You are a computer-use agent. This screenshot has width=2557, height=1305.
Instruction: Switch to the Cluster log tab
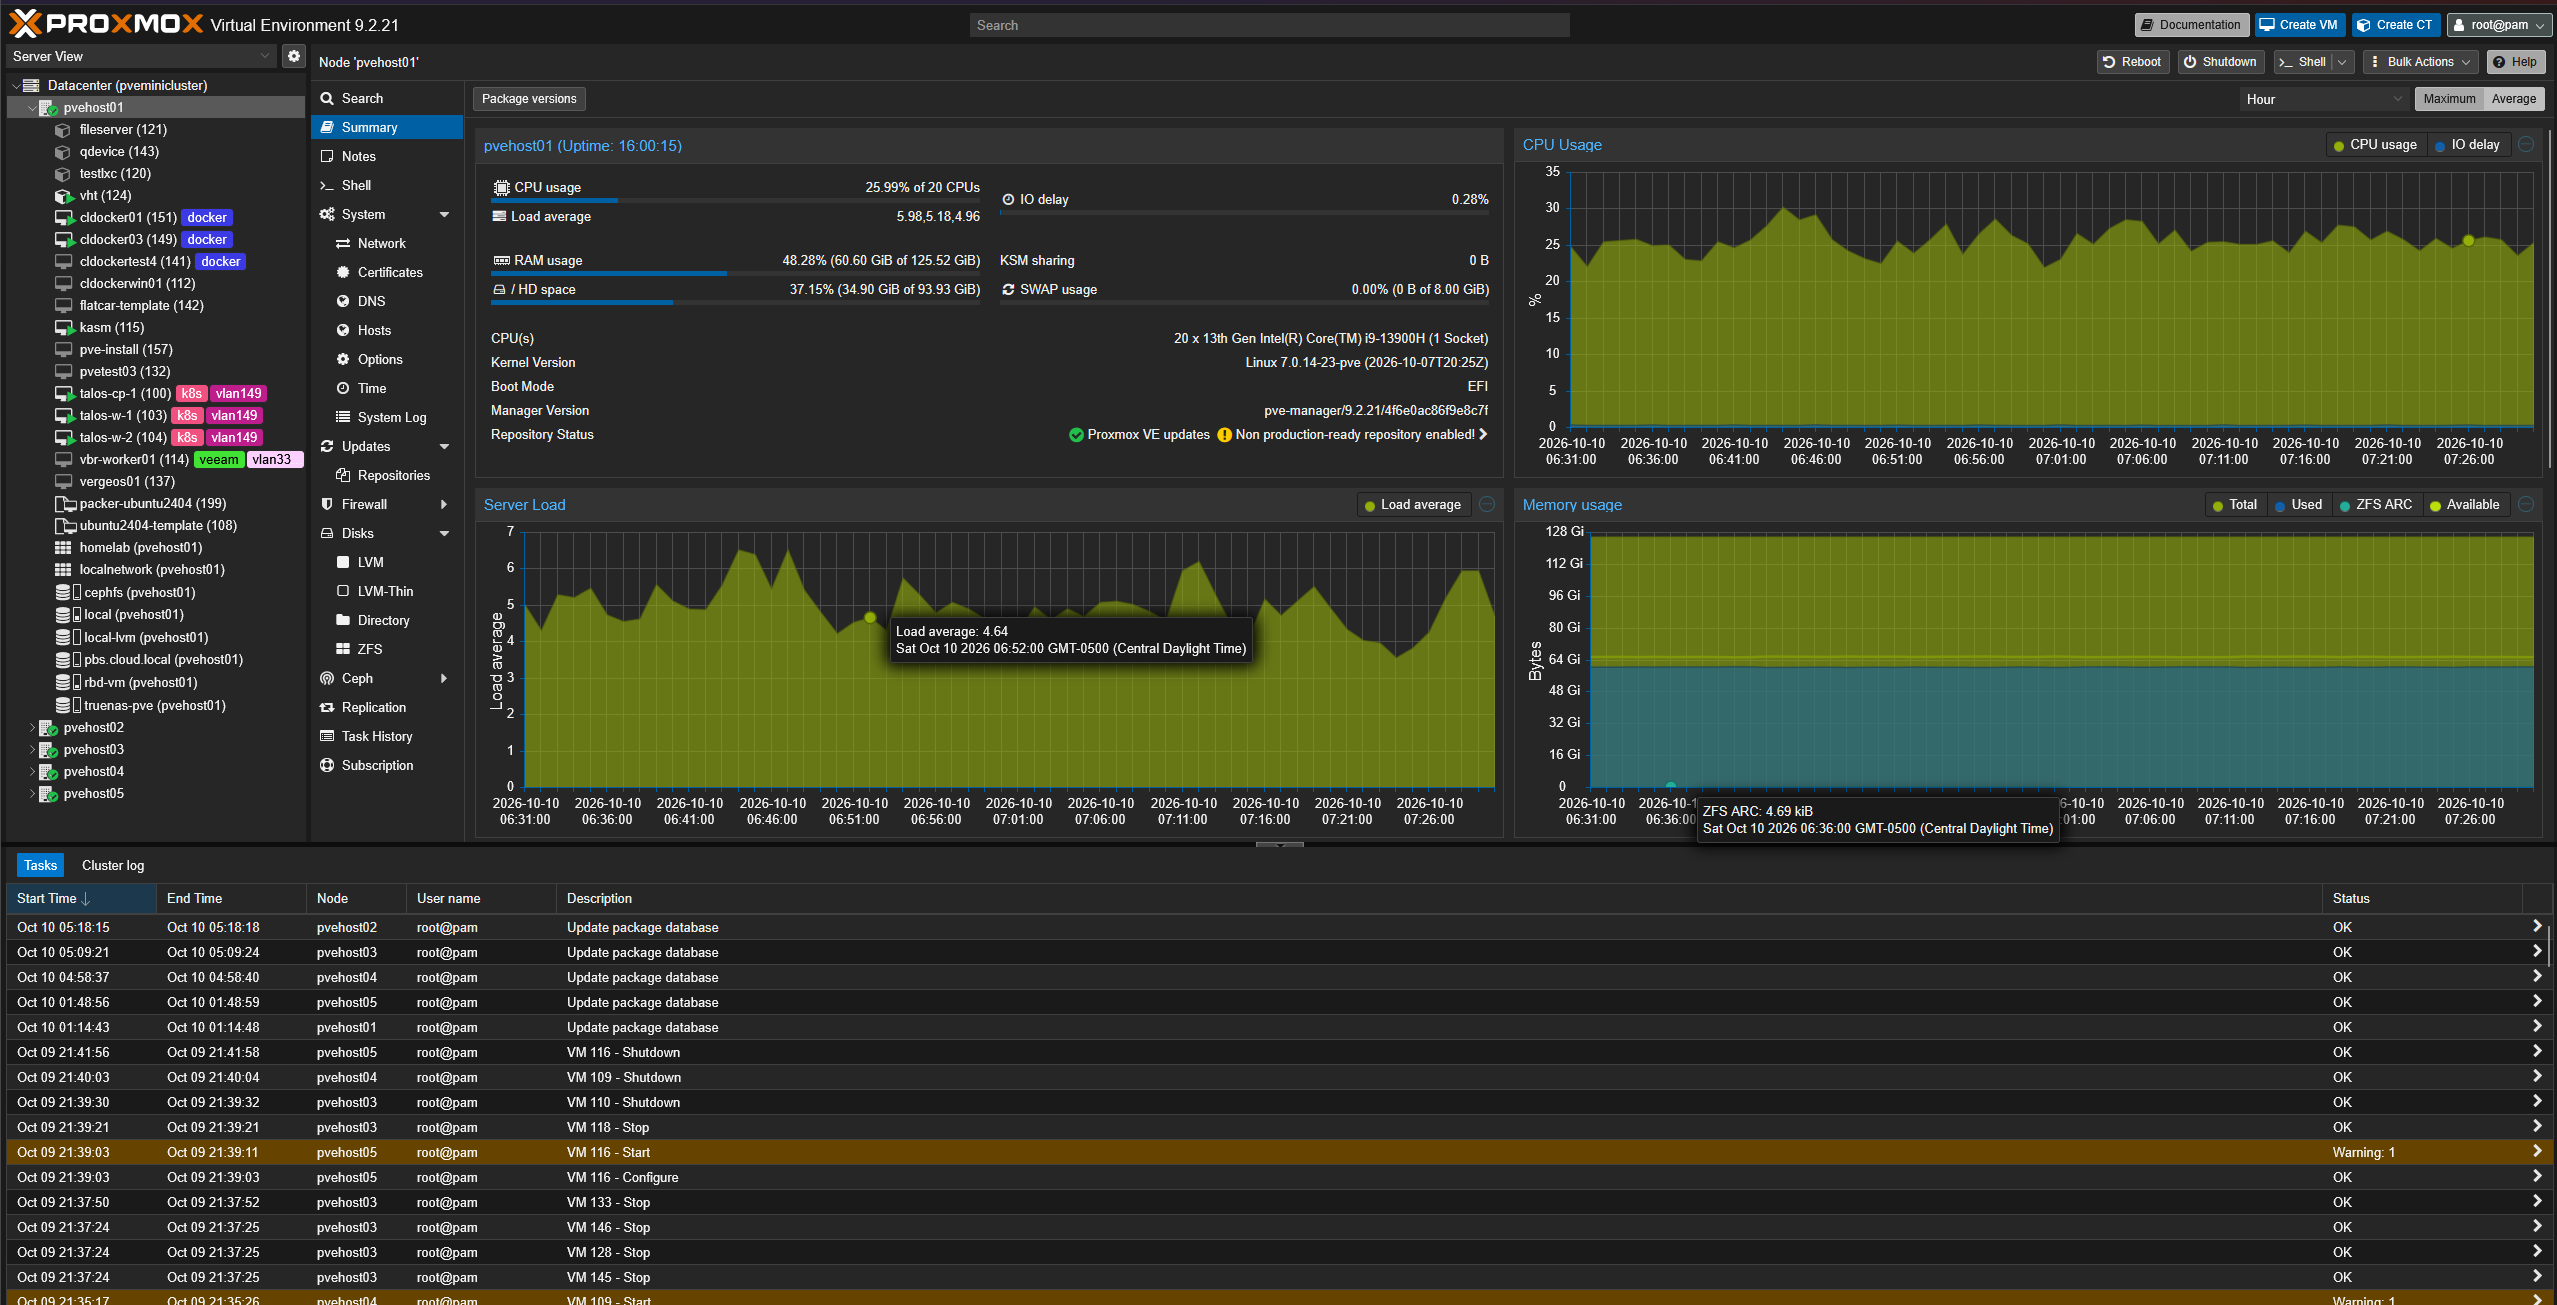[112, 865]
